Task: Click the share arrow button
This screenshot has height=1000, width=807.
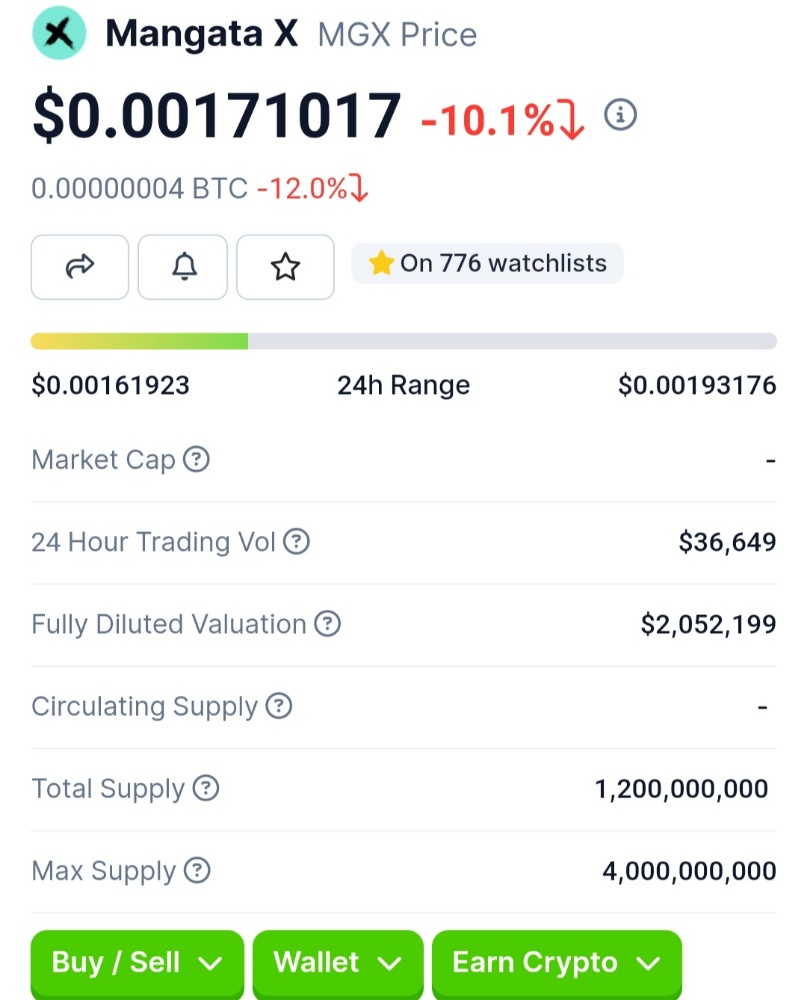Action: click(x=80, y=266)
